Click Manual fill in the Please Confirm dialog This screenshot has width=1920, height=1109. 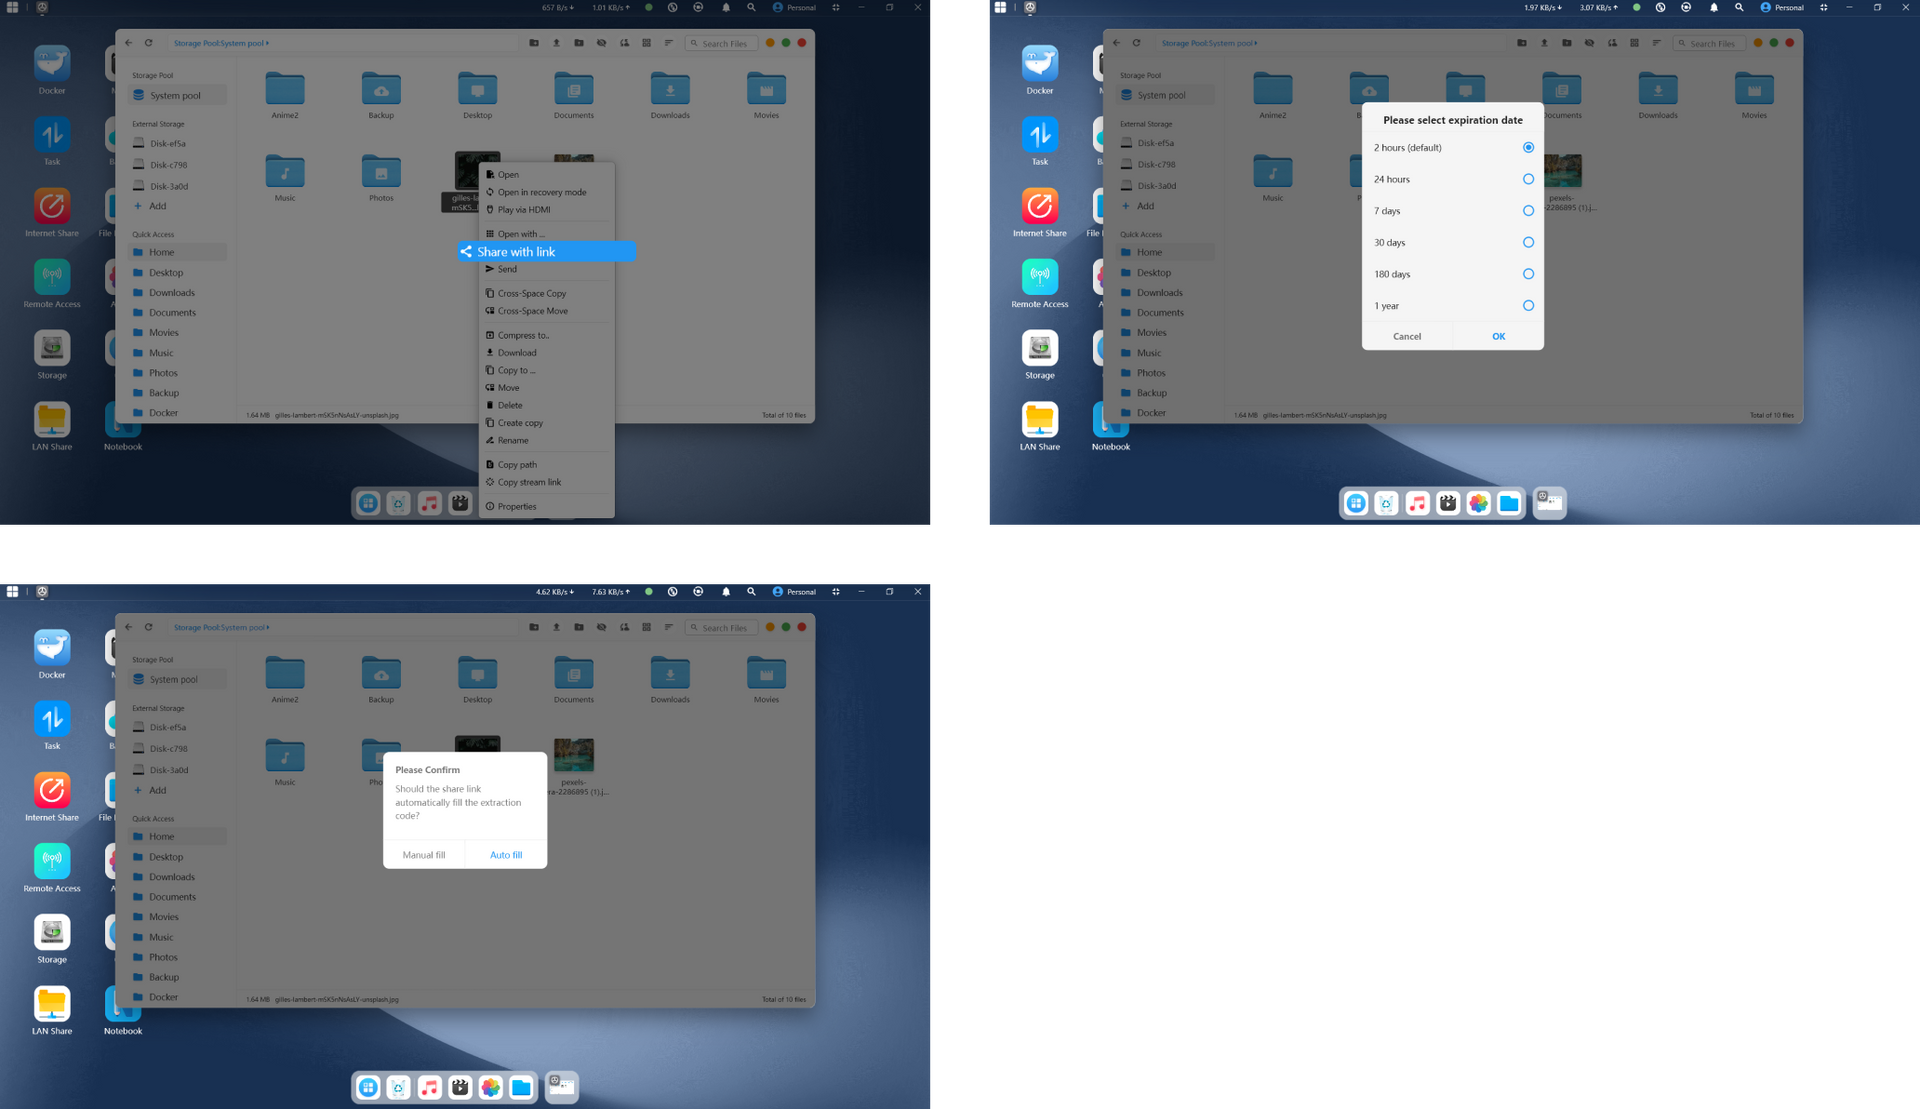coord(424,855)
